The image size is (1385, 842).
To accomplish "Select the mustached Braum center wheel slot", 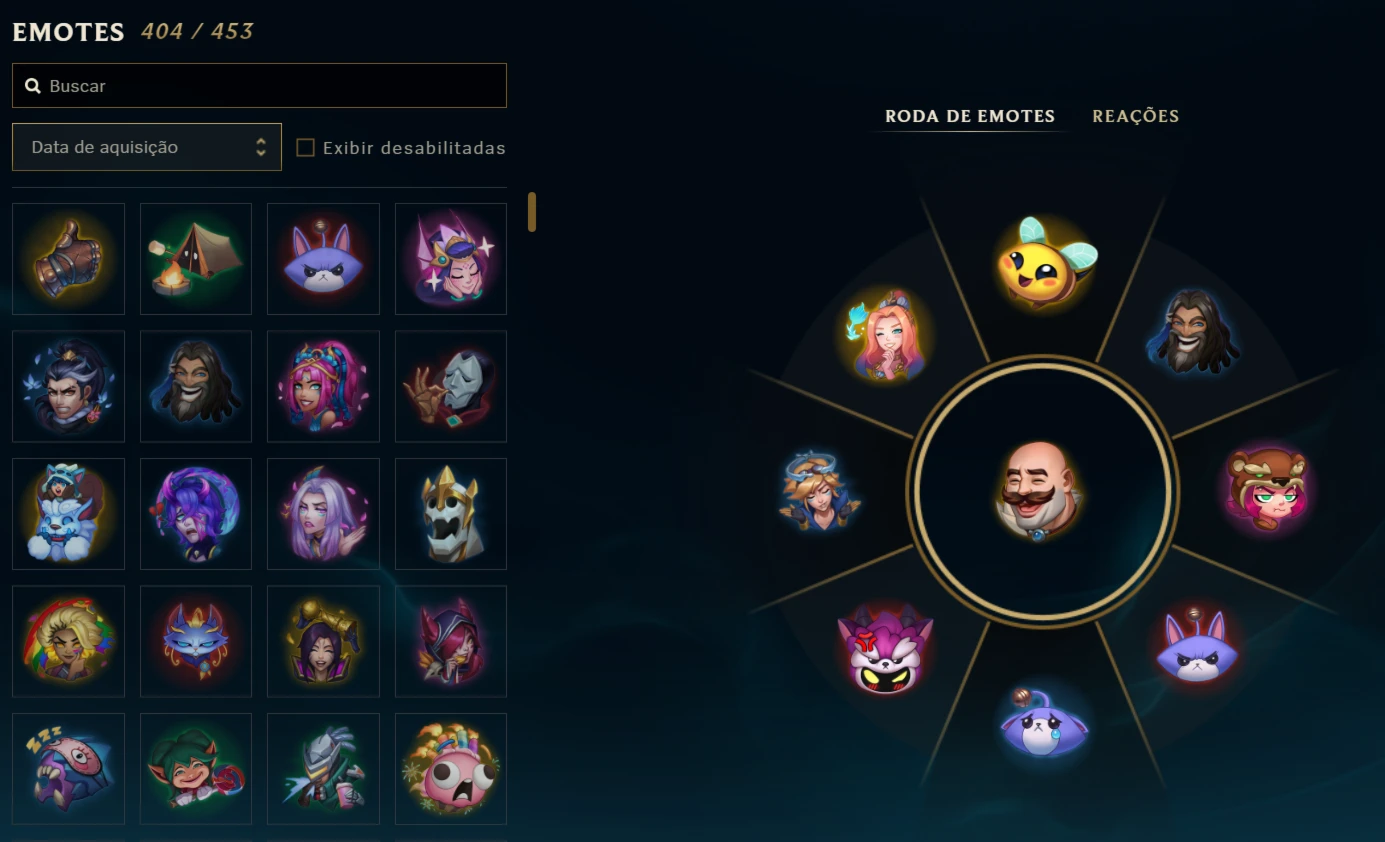I will click(1042, 490).
